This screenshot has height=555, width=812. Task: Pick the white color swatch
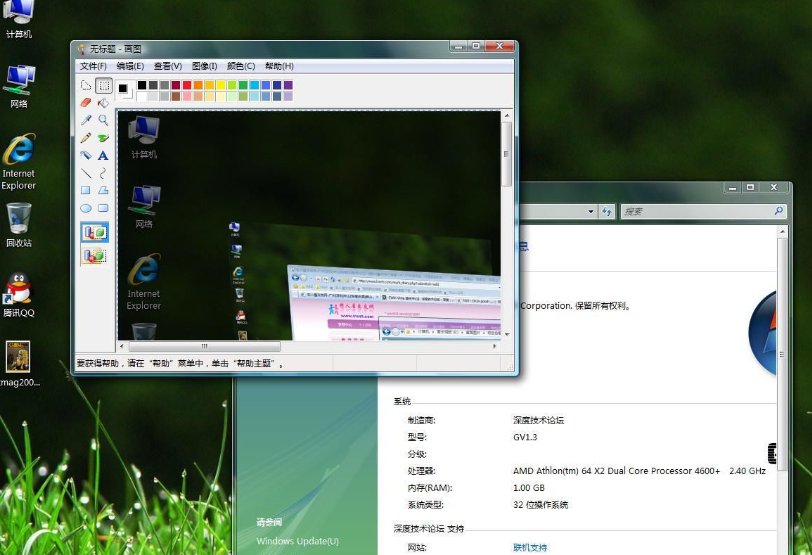(x=142, y=96)
